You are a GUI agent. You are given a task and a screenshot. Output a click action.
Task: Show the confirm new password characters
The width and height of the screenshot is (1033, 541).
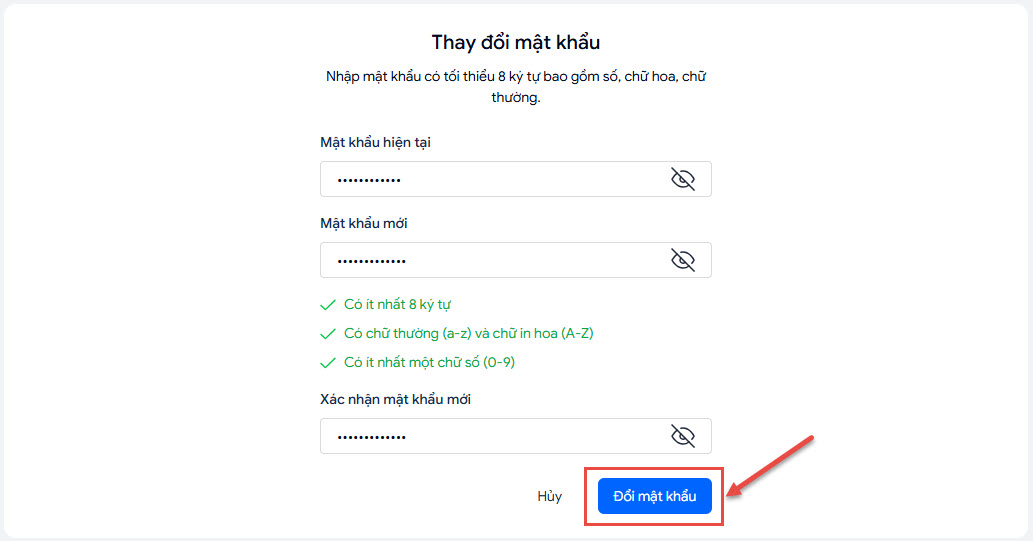683,436
